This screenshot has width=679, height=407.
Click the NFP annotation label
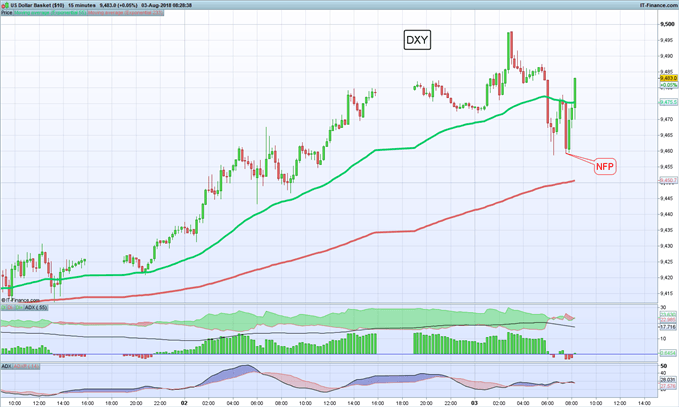click(605, 167)
